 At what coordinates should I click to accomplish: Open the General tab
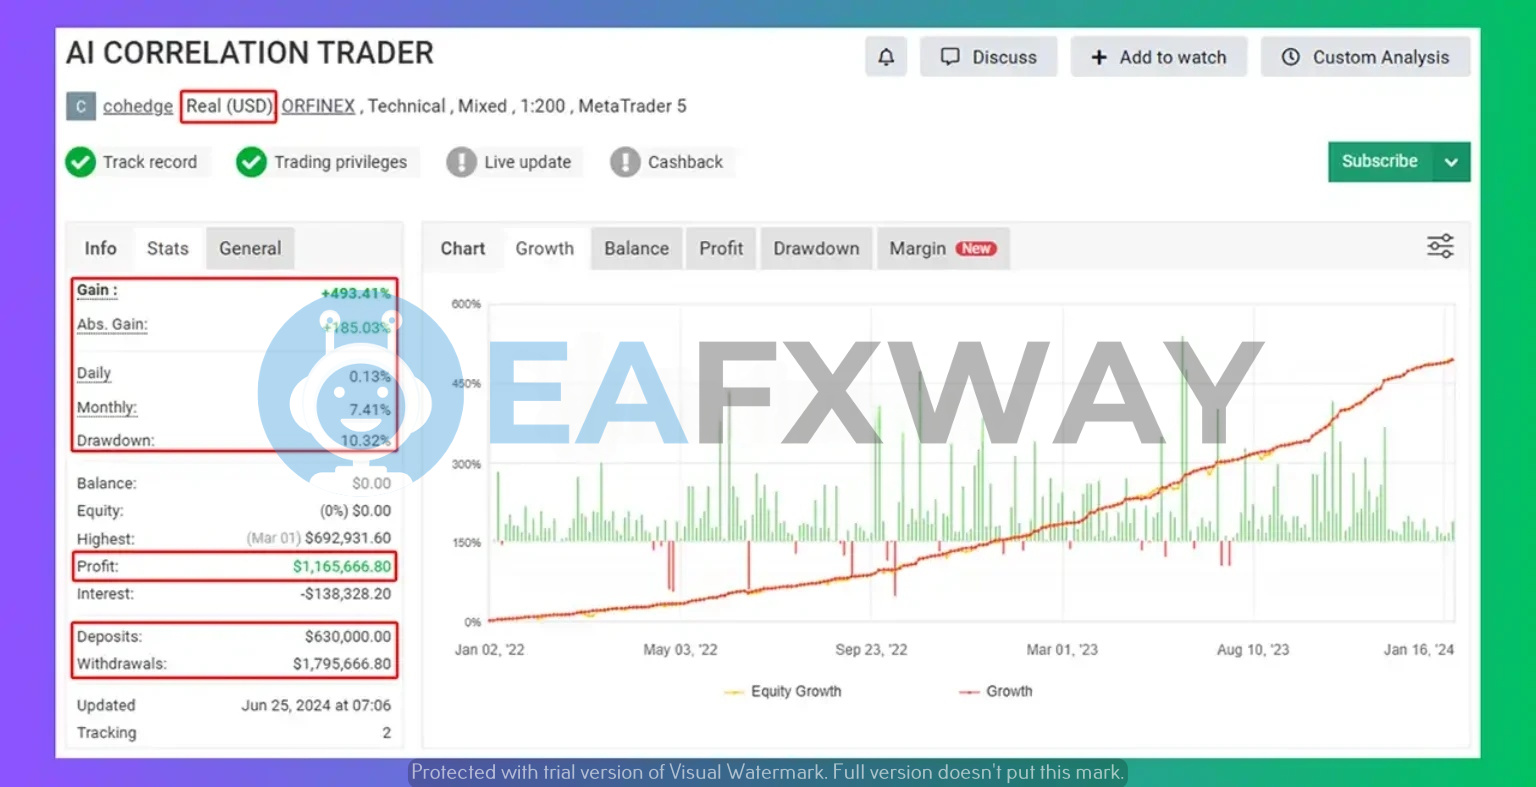click(250, 248)
